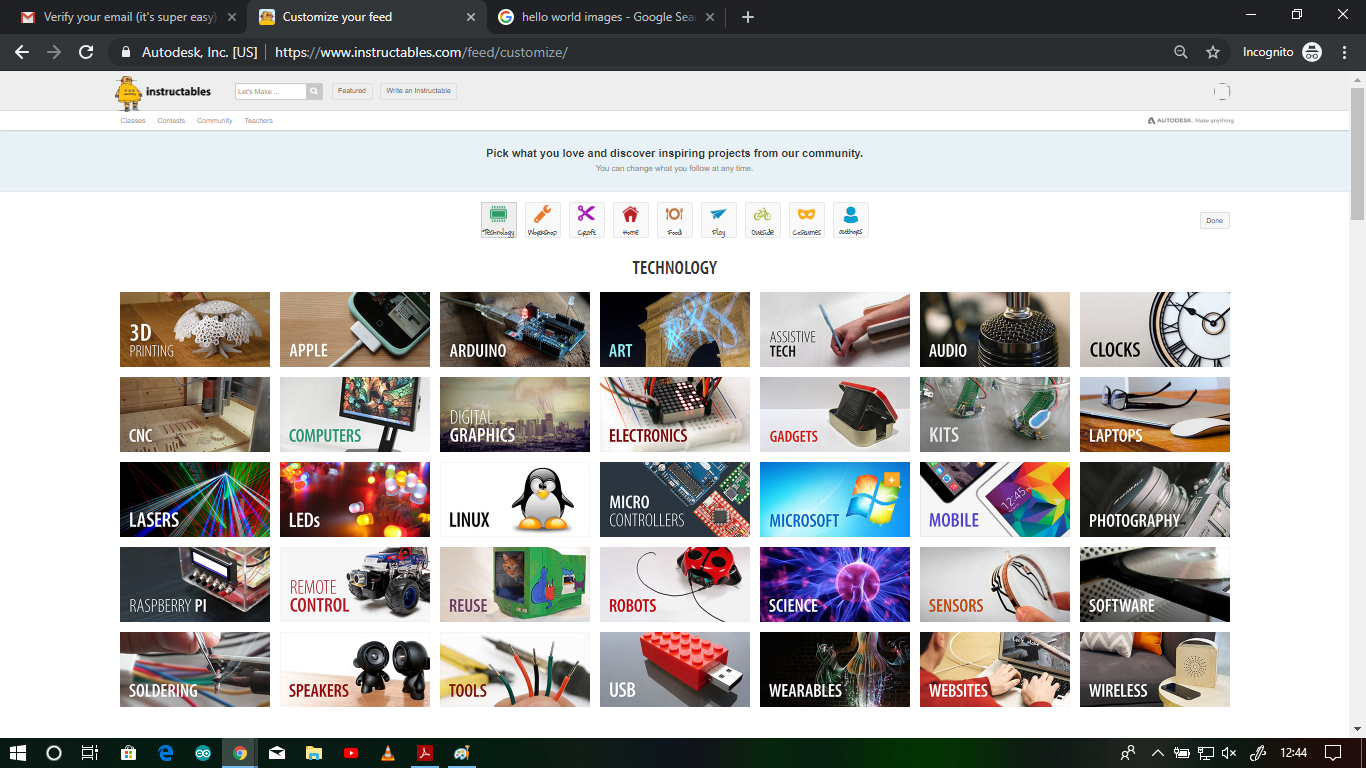Select the Workshop wrench category icon

[x=543, y=220]
